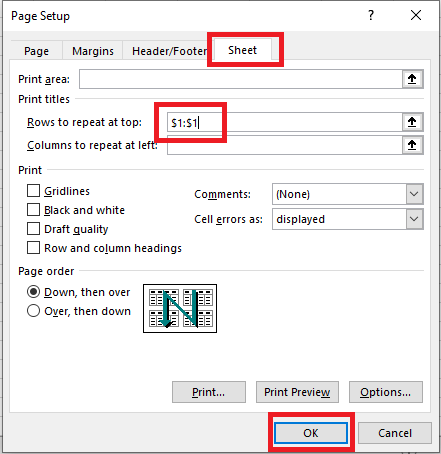Check the Black and white option
This screenshot has width=441, height=454.
[33, 210]
